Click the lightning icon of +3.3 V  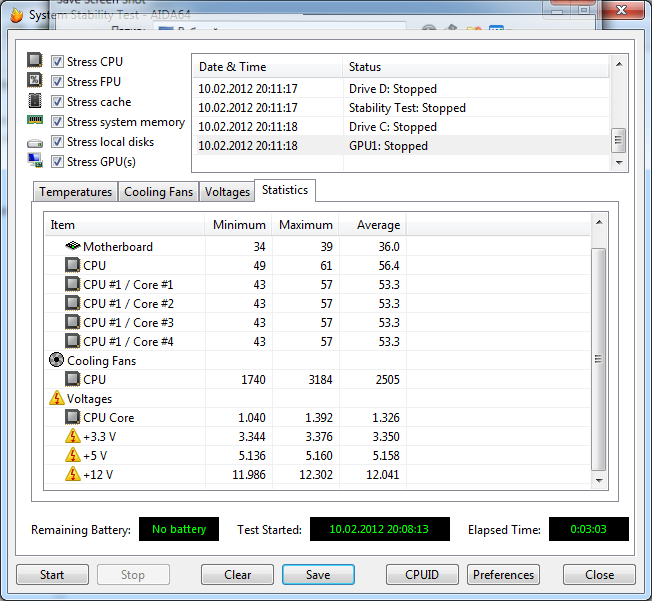[x=73, y=436]
